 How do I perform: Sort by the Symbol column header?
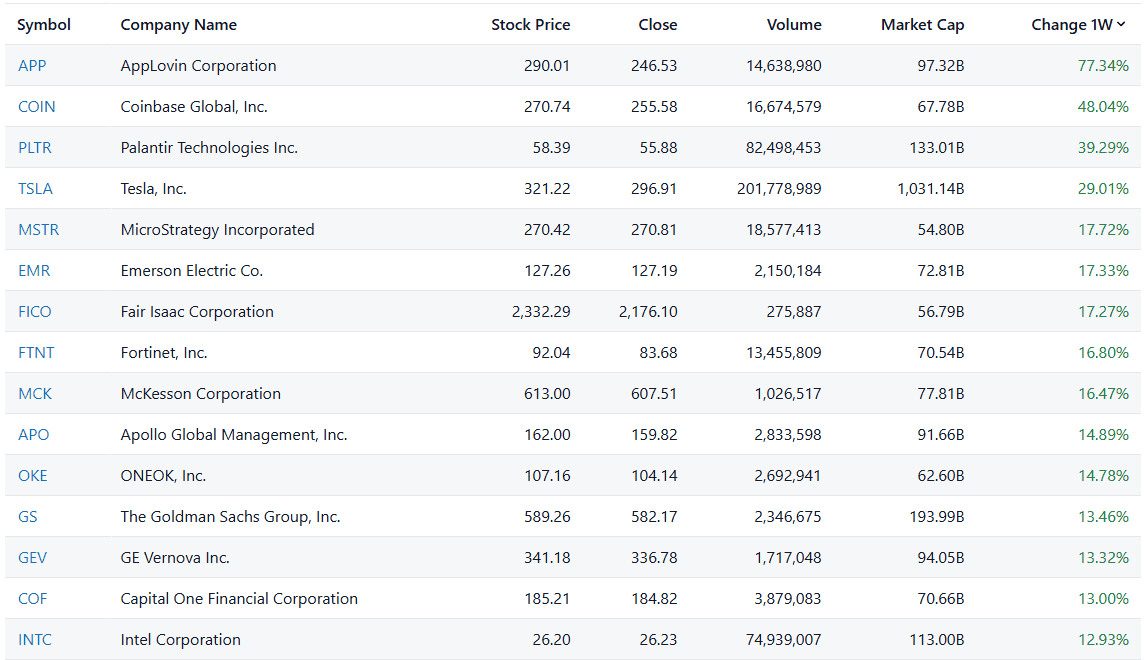point(44,25)
